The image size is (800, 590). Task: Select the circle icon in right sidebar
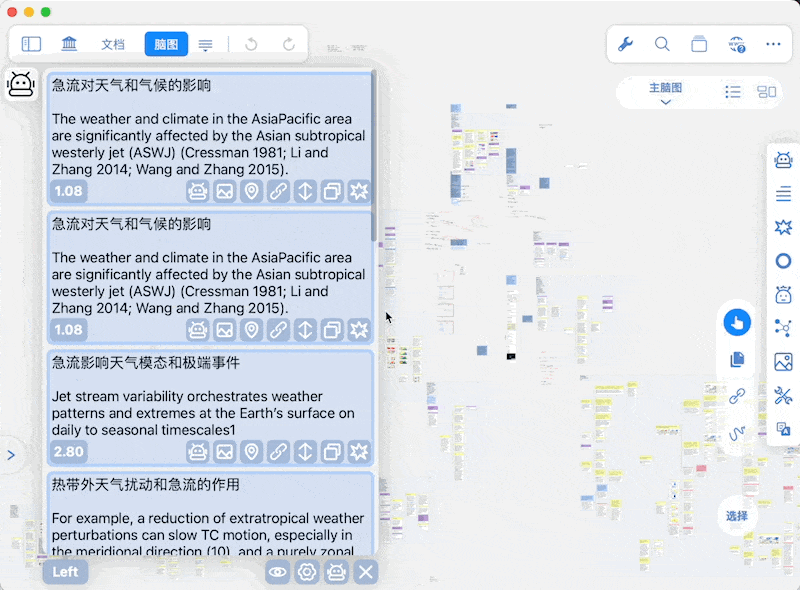point(783,261)
